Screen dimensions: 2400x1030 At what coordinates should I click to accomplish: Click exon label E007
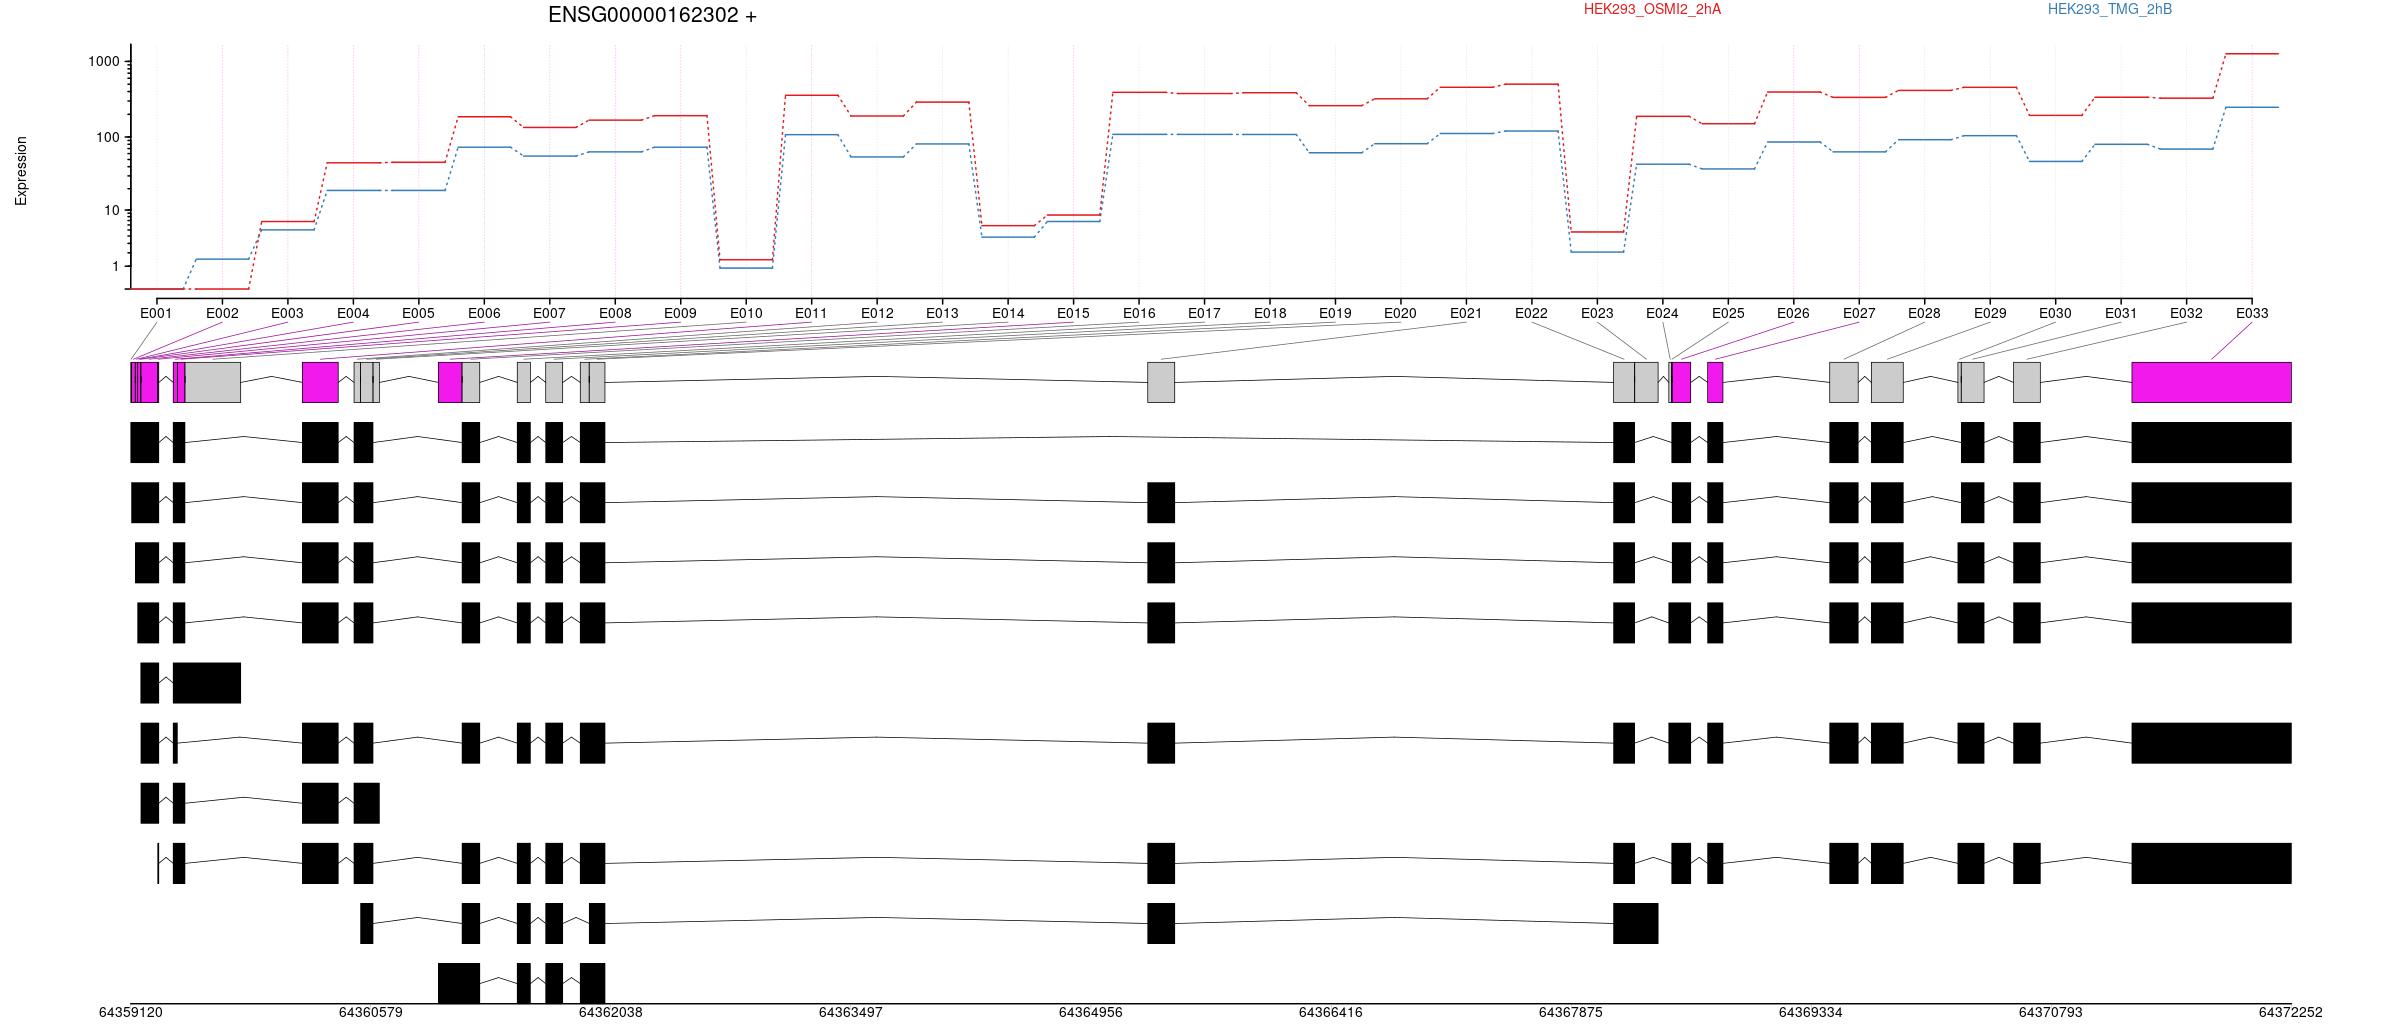(549, 313)
